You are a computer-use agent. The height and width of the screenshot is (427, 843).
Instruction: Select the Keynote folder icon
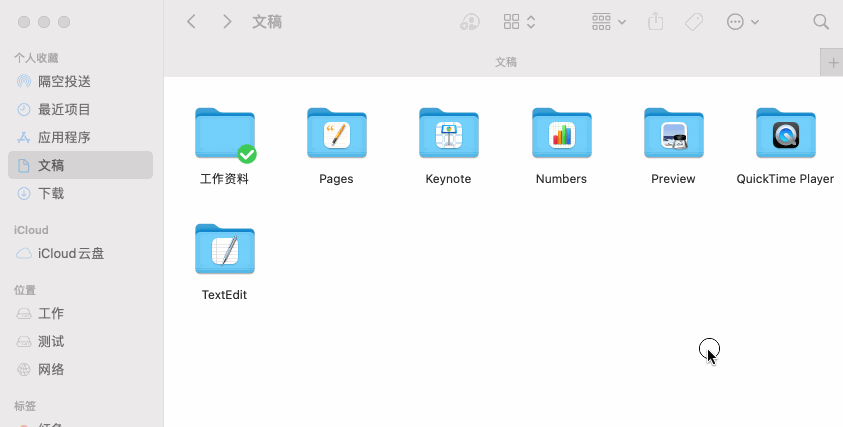click(448, 133)
